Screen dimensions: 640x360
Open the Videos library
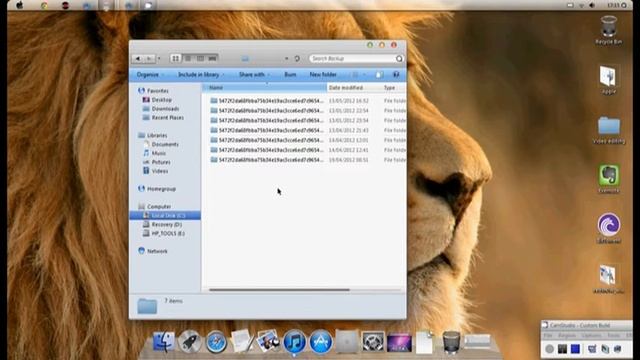click(155, 171)
